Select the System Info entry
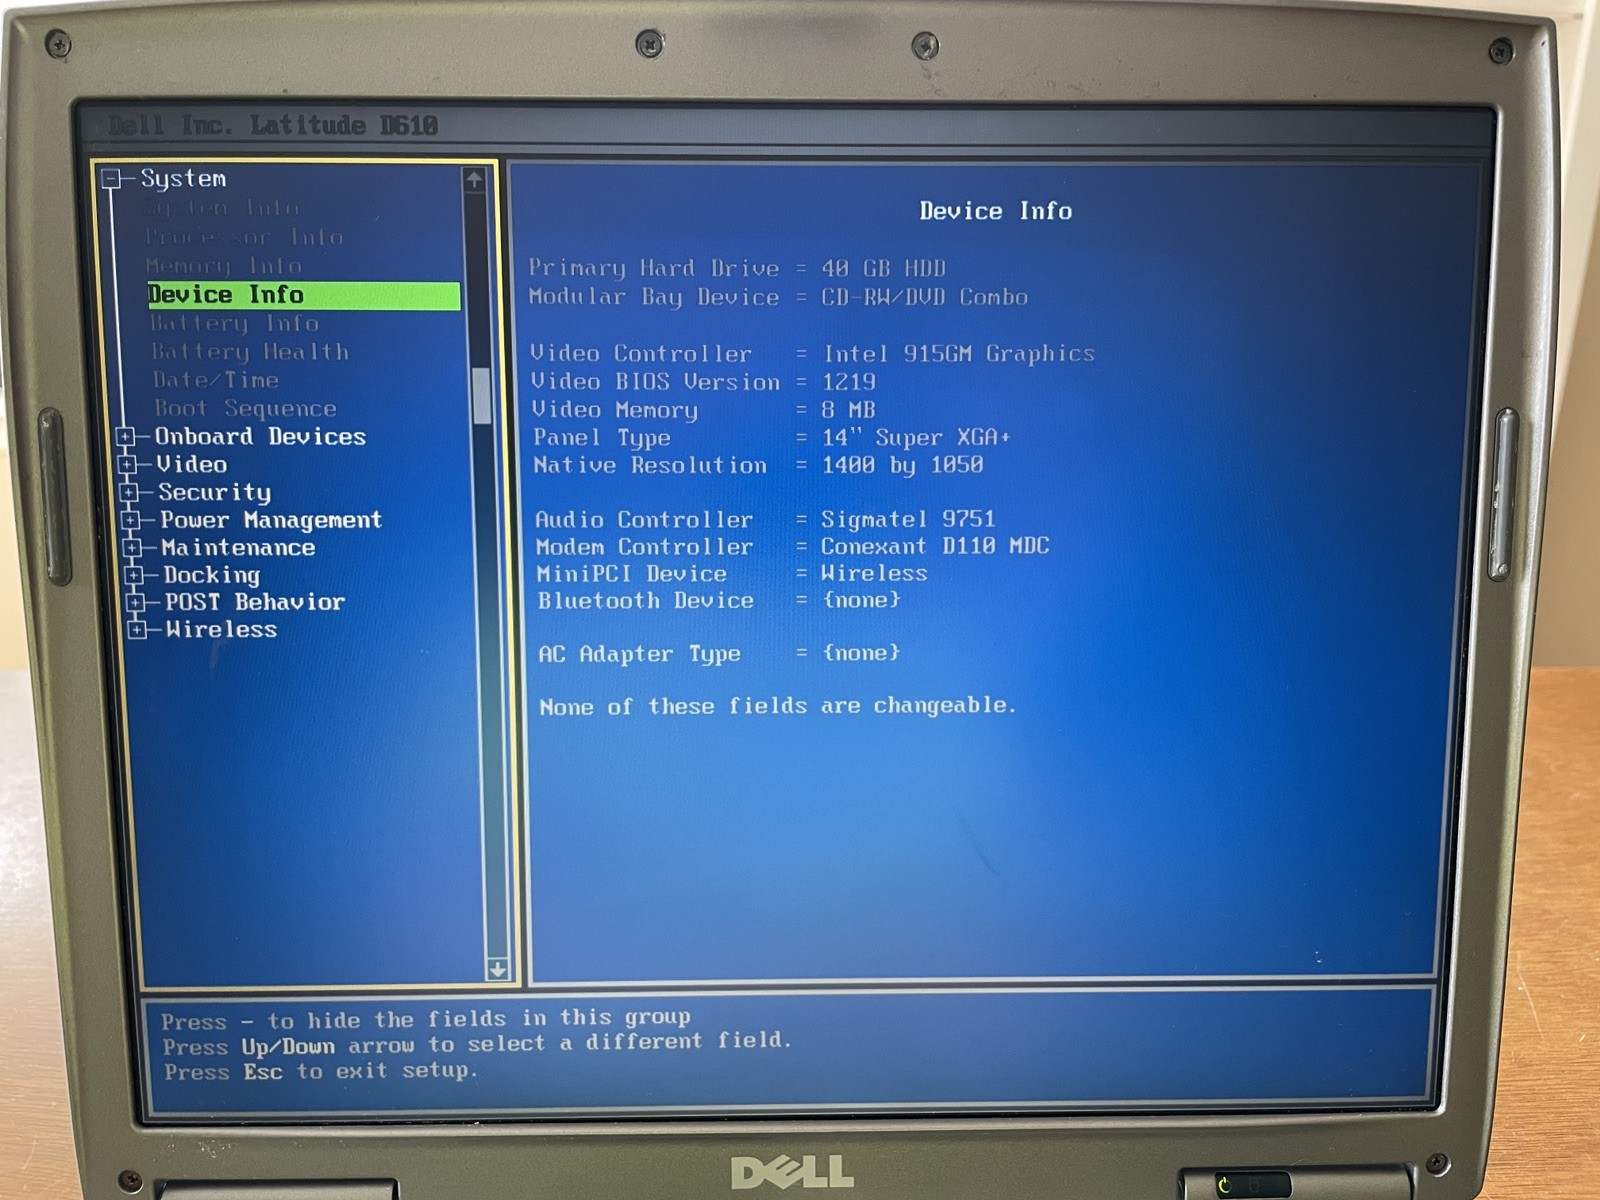Image resolution: width=1600 pixels, height=1200 pixels. tap(221, 208)
